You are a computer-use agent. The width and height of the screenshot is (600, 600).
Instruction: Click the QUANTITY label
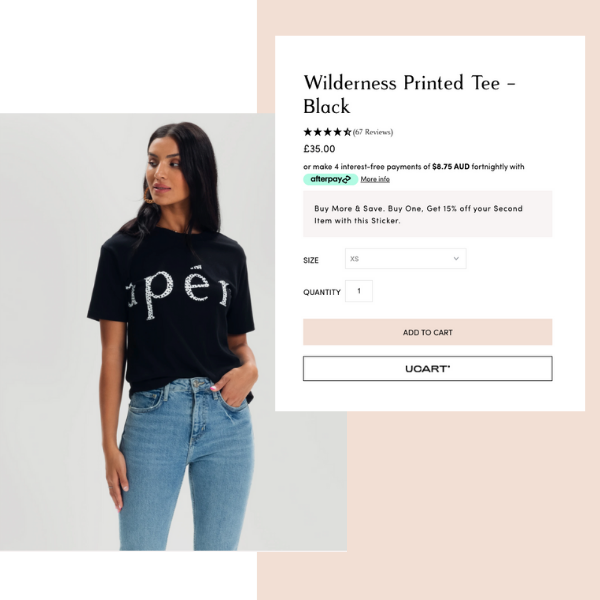(322, 292)
